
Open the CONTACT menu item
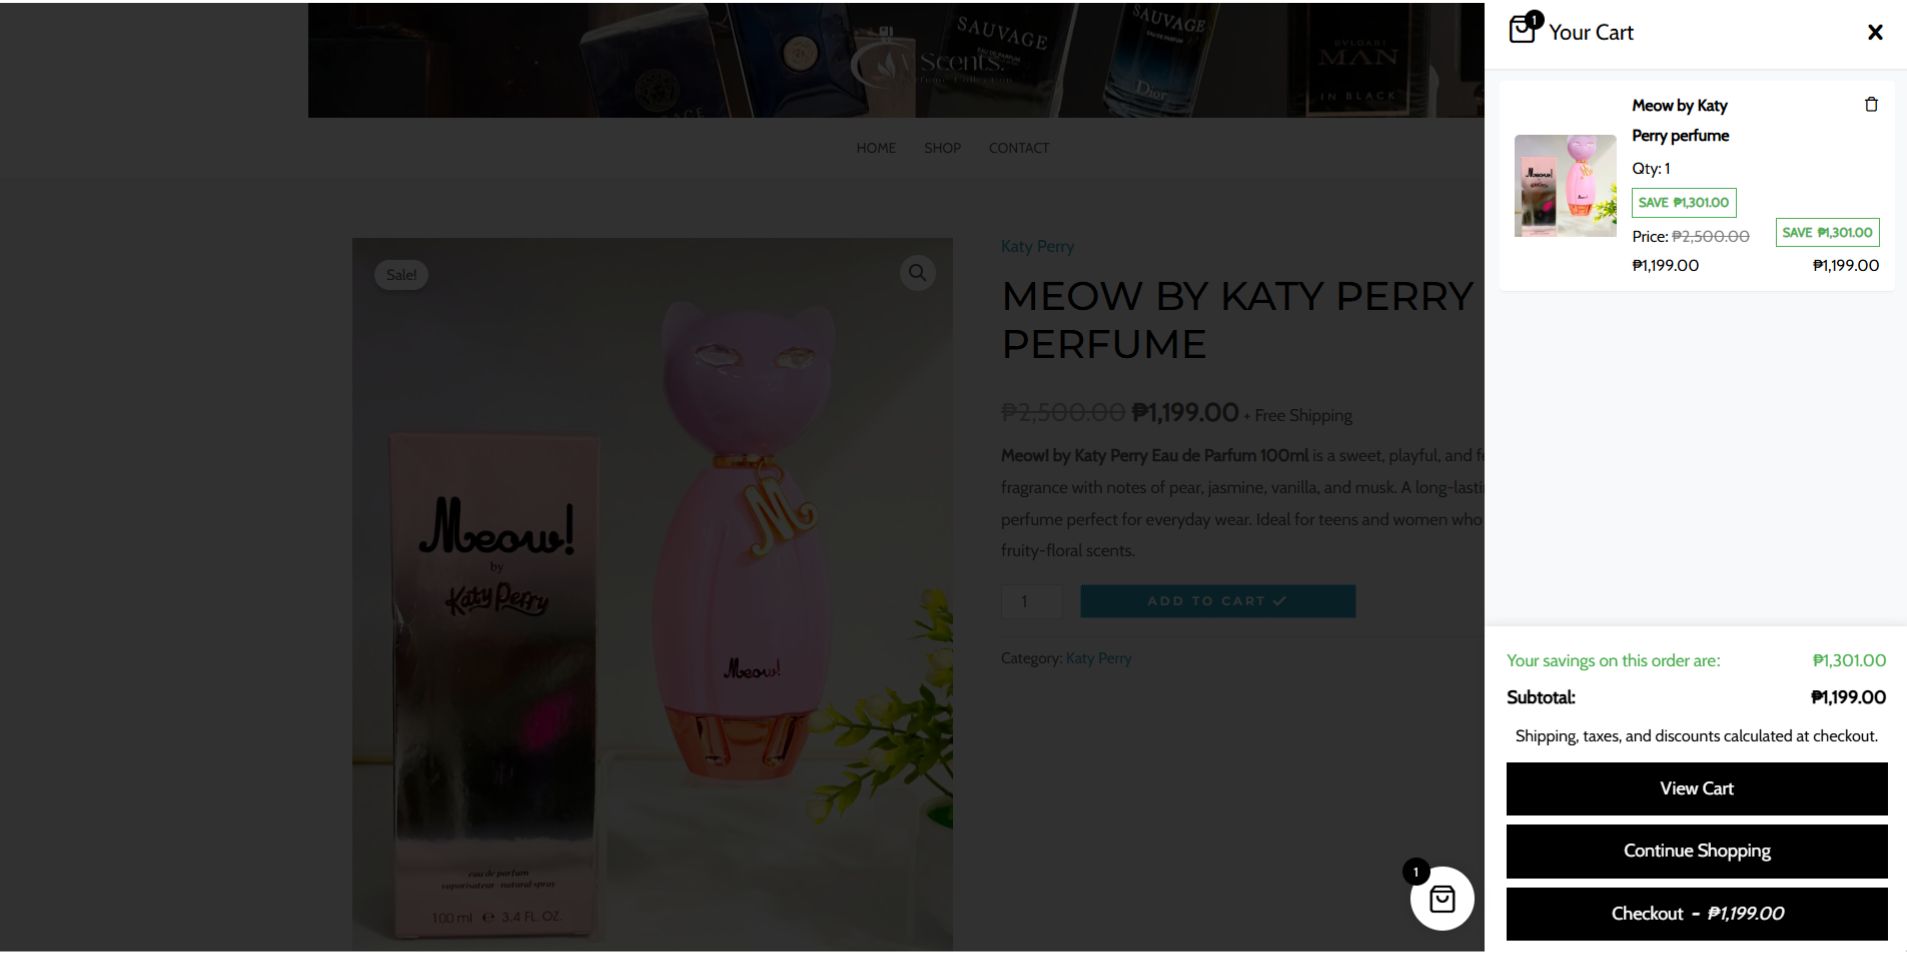pos(1018,148)
